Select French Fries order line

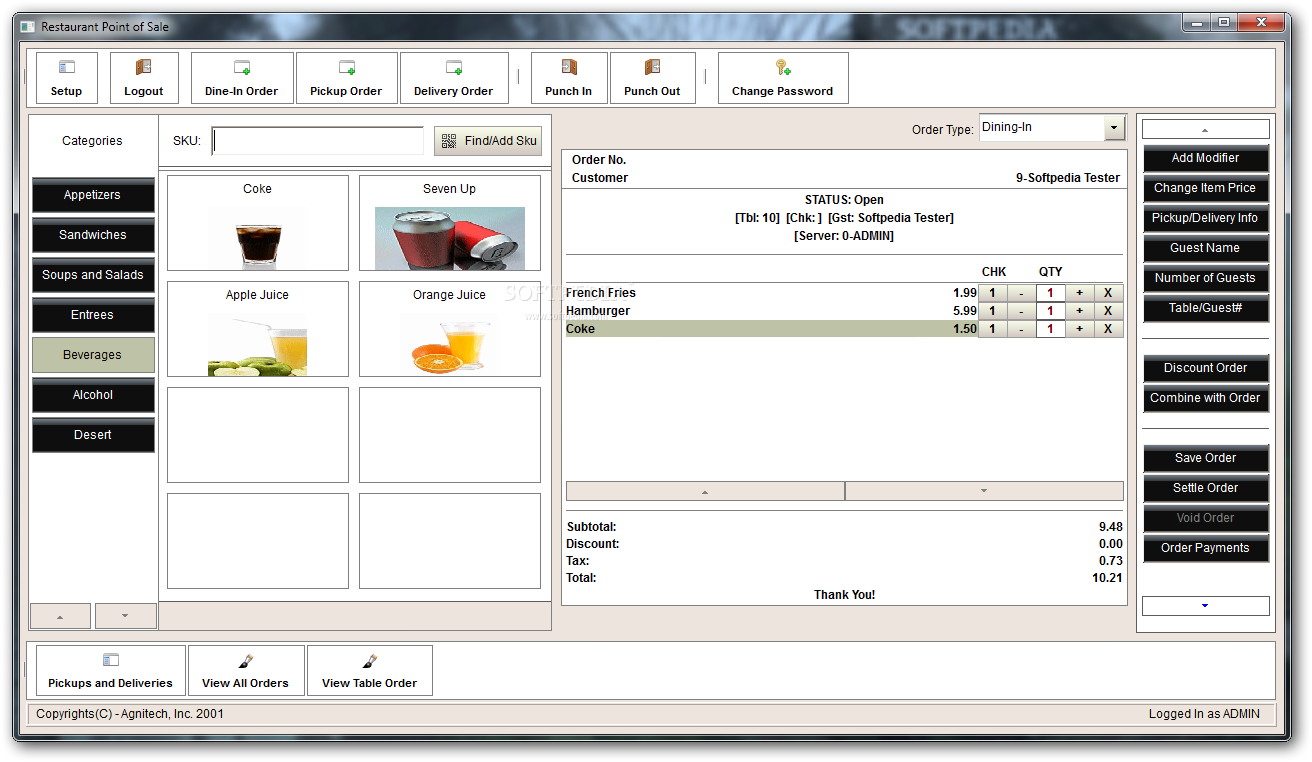(771, 293)
